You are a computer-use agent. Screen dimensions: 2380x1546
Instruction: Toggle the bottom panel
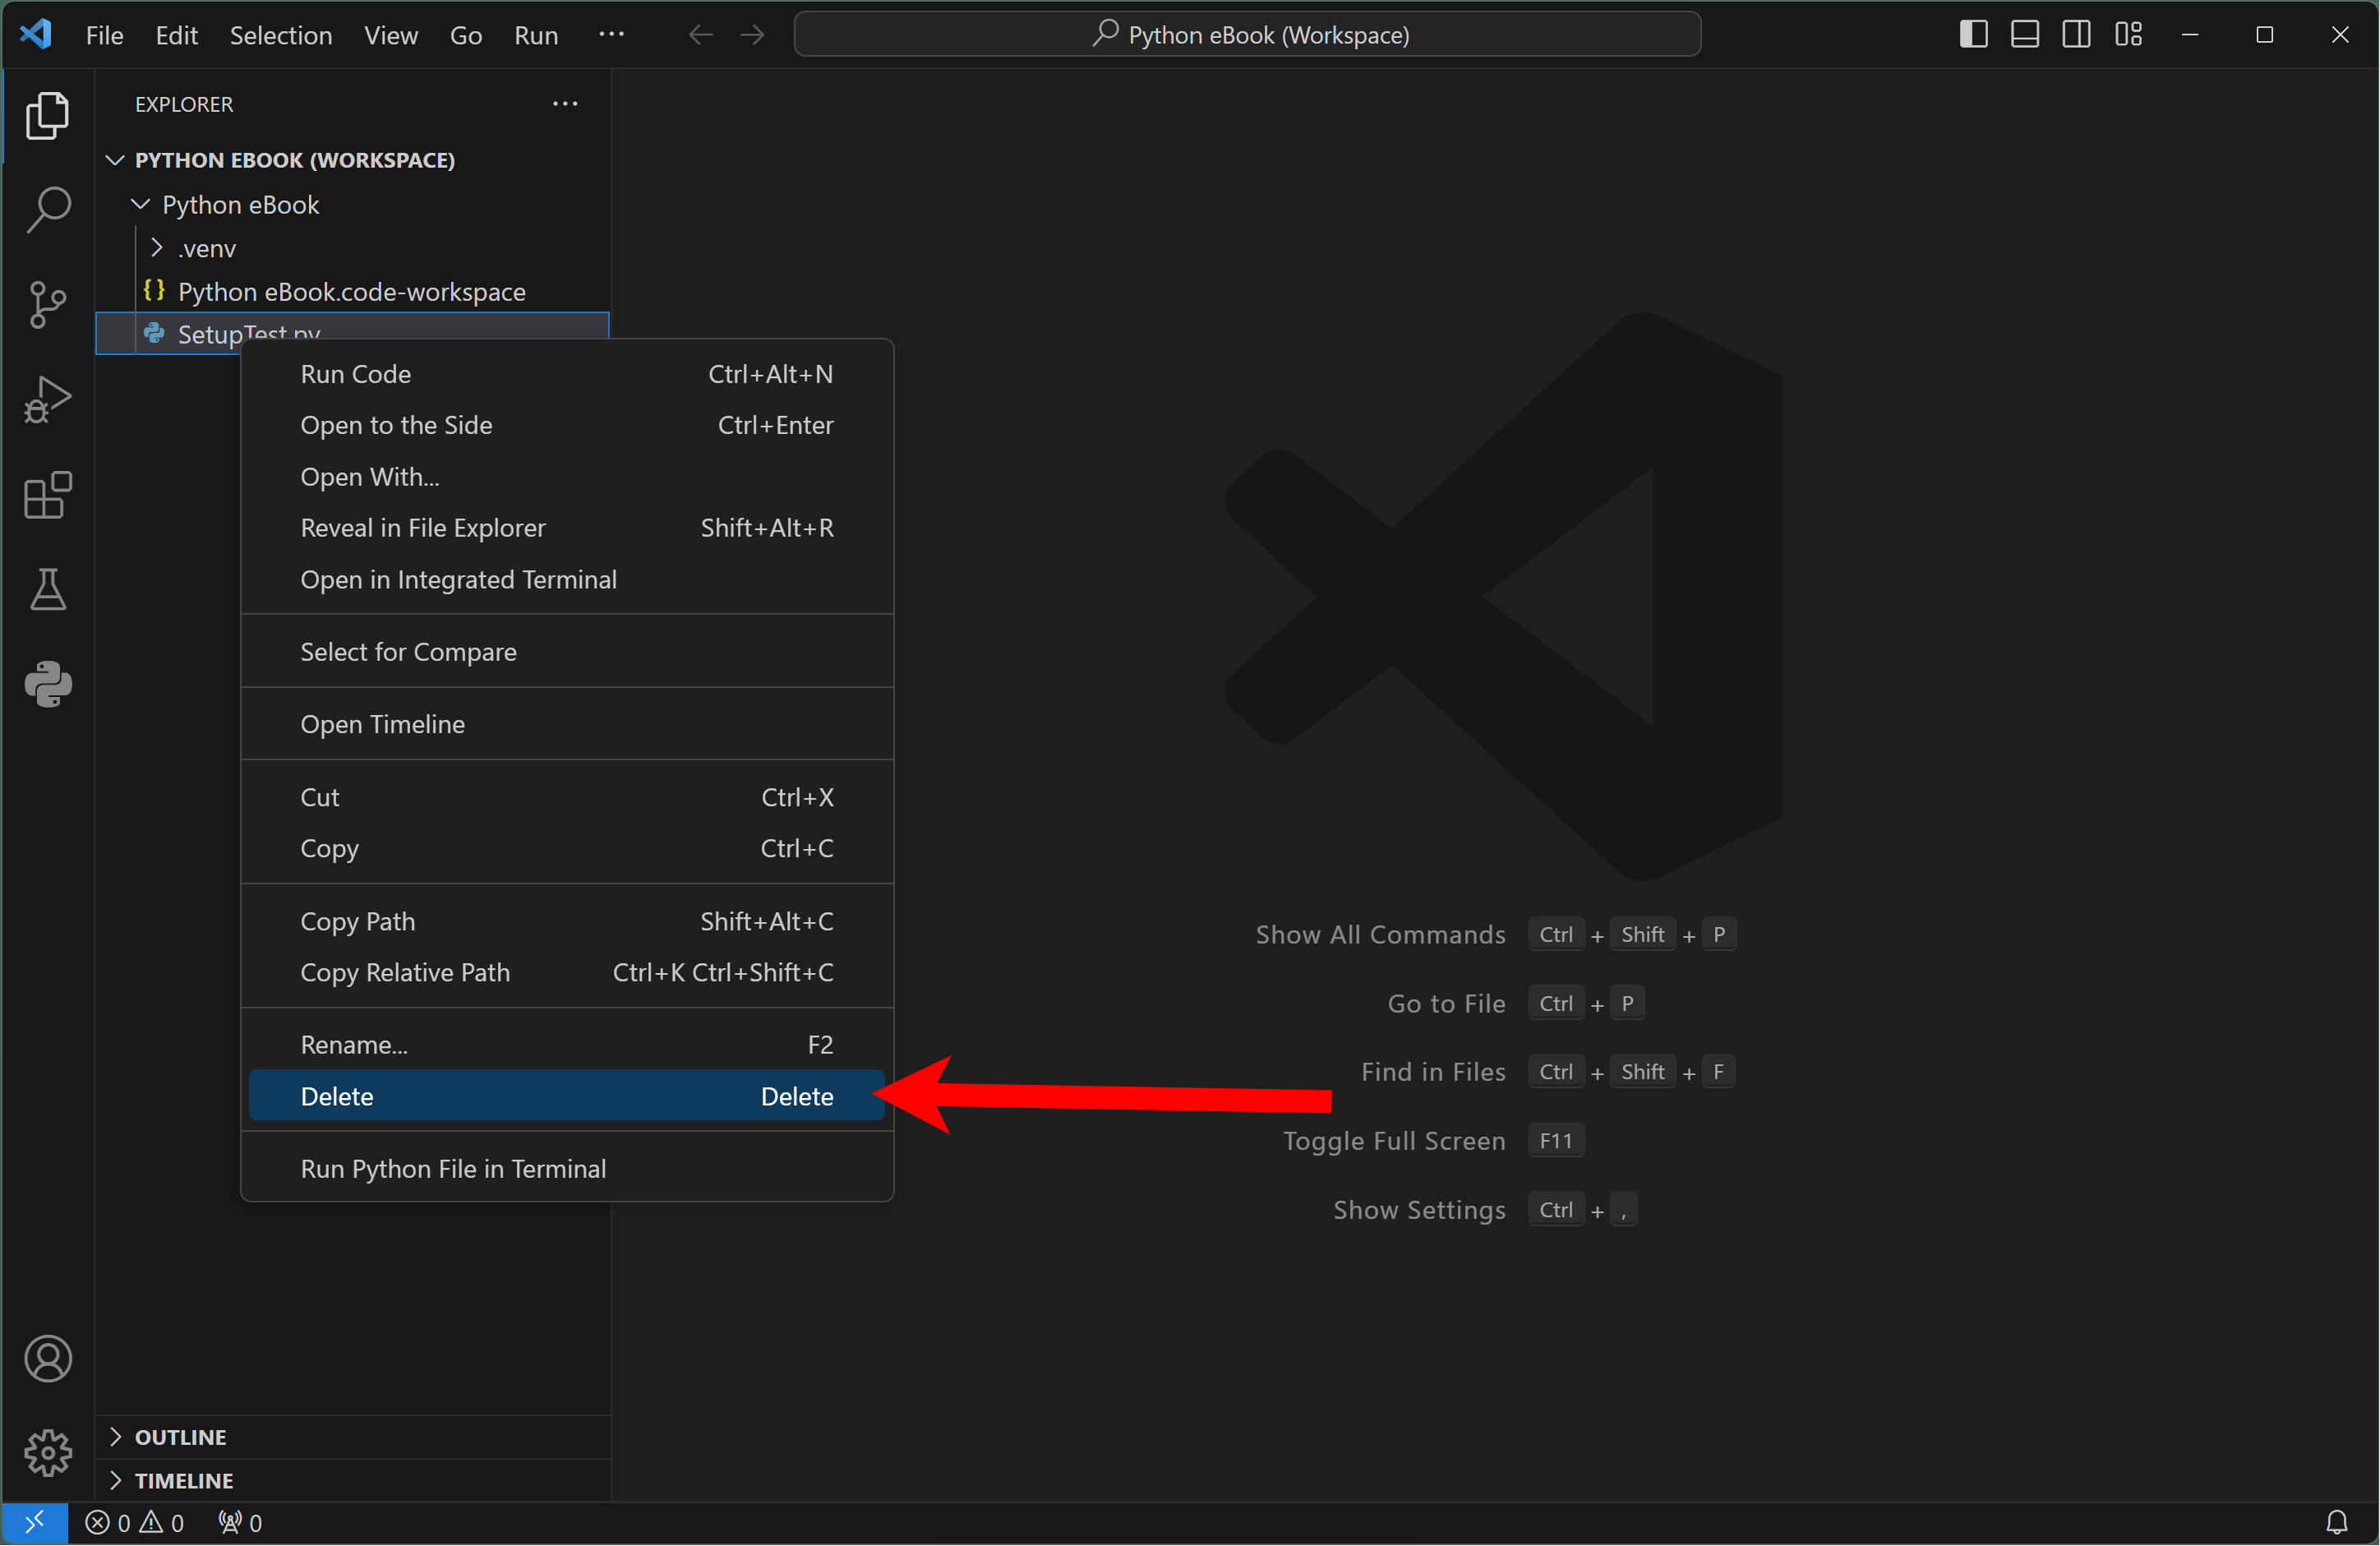(2025, 34)
